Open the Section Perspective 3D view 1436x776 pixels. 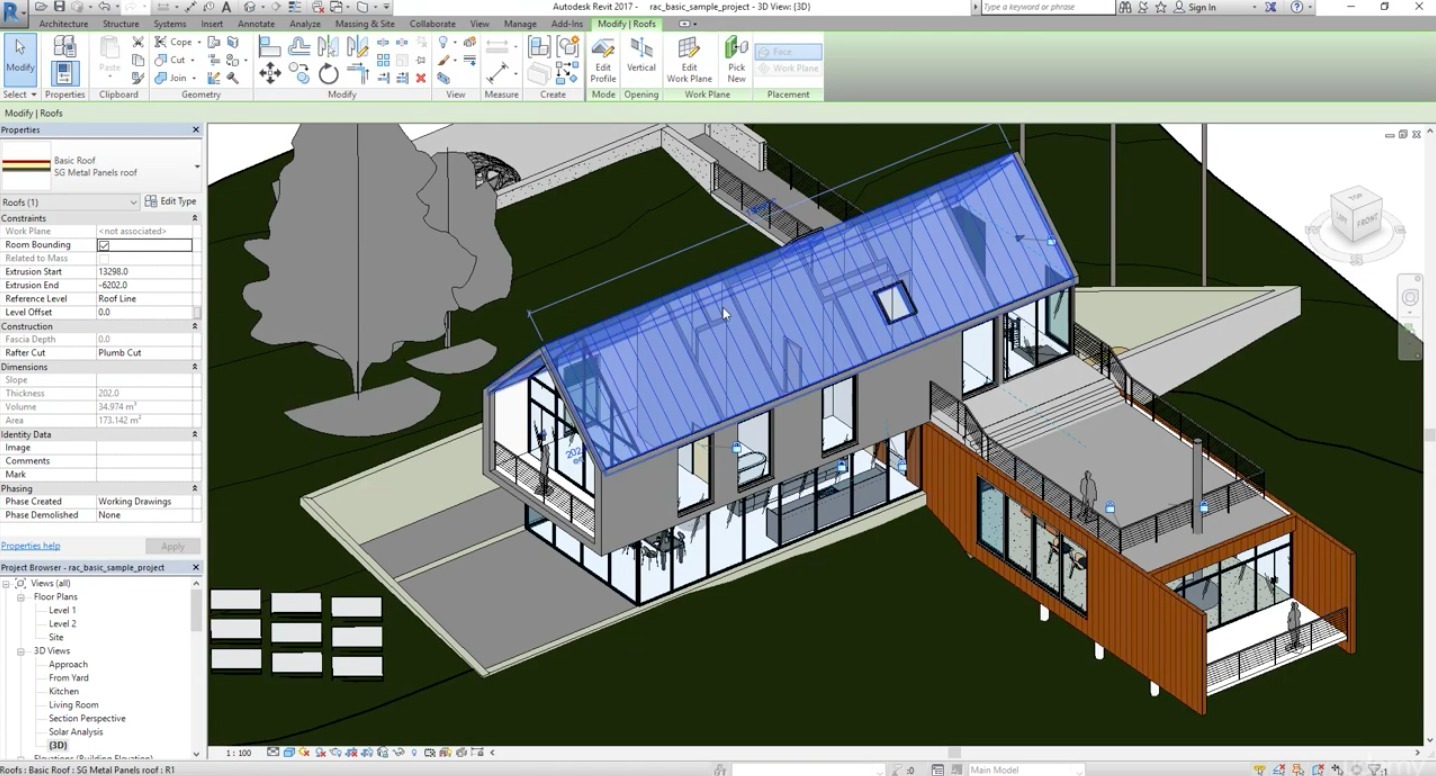pos(87,718)
